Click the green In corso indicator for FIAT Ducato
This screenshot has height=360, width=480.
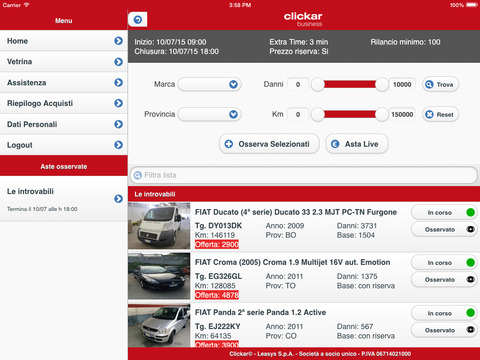tap(470, 212)
